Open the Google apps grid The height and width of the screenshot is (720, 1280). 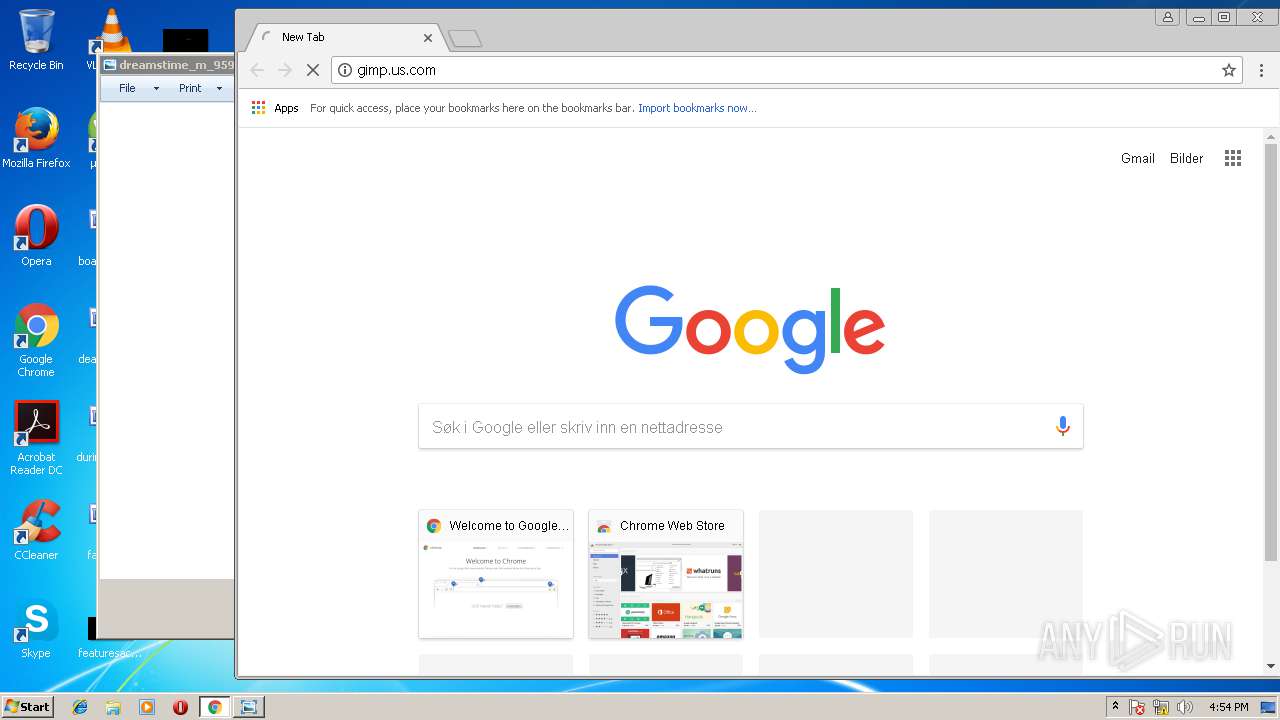1233,158
